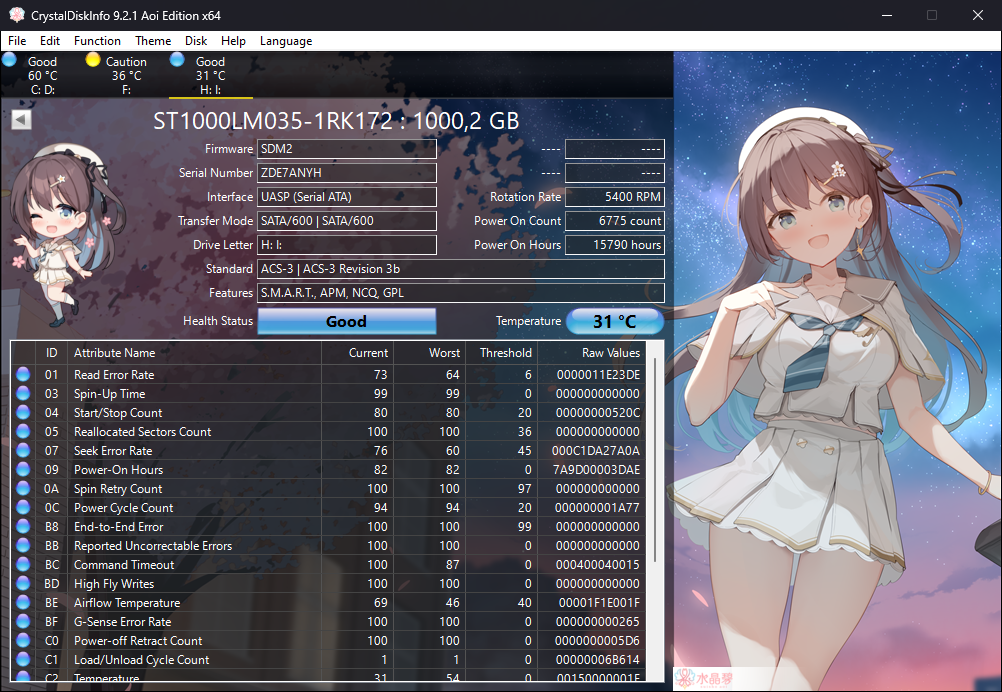
Task: Click the CrystalDiskInfo app icon in title bar
Action: [x=17, y=15]
